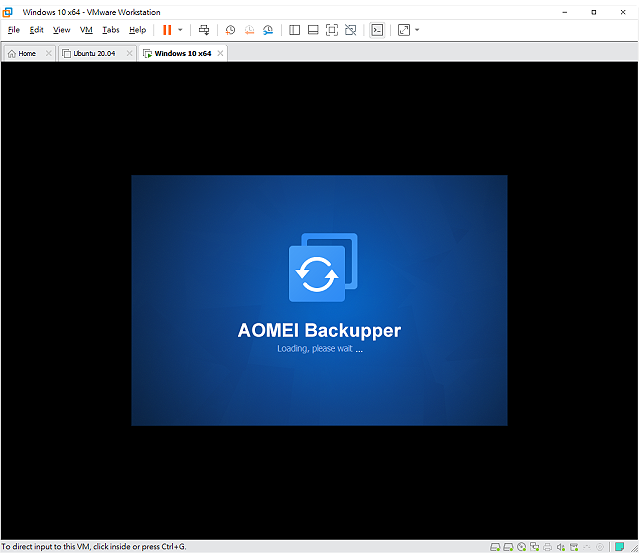
Task: Click the AOMEI Backupper splash screen in the VM
Action: [x=319, y=300]
